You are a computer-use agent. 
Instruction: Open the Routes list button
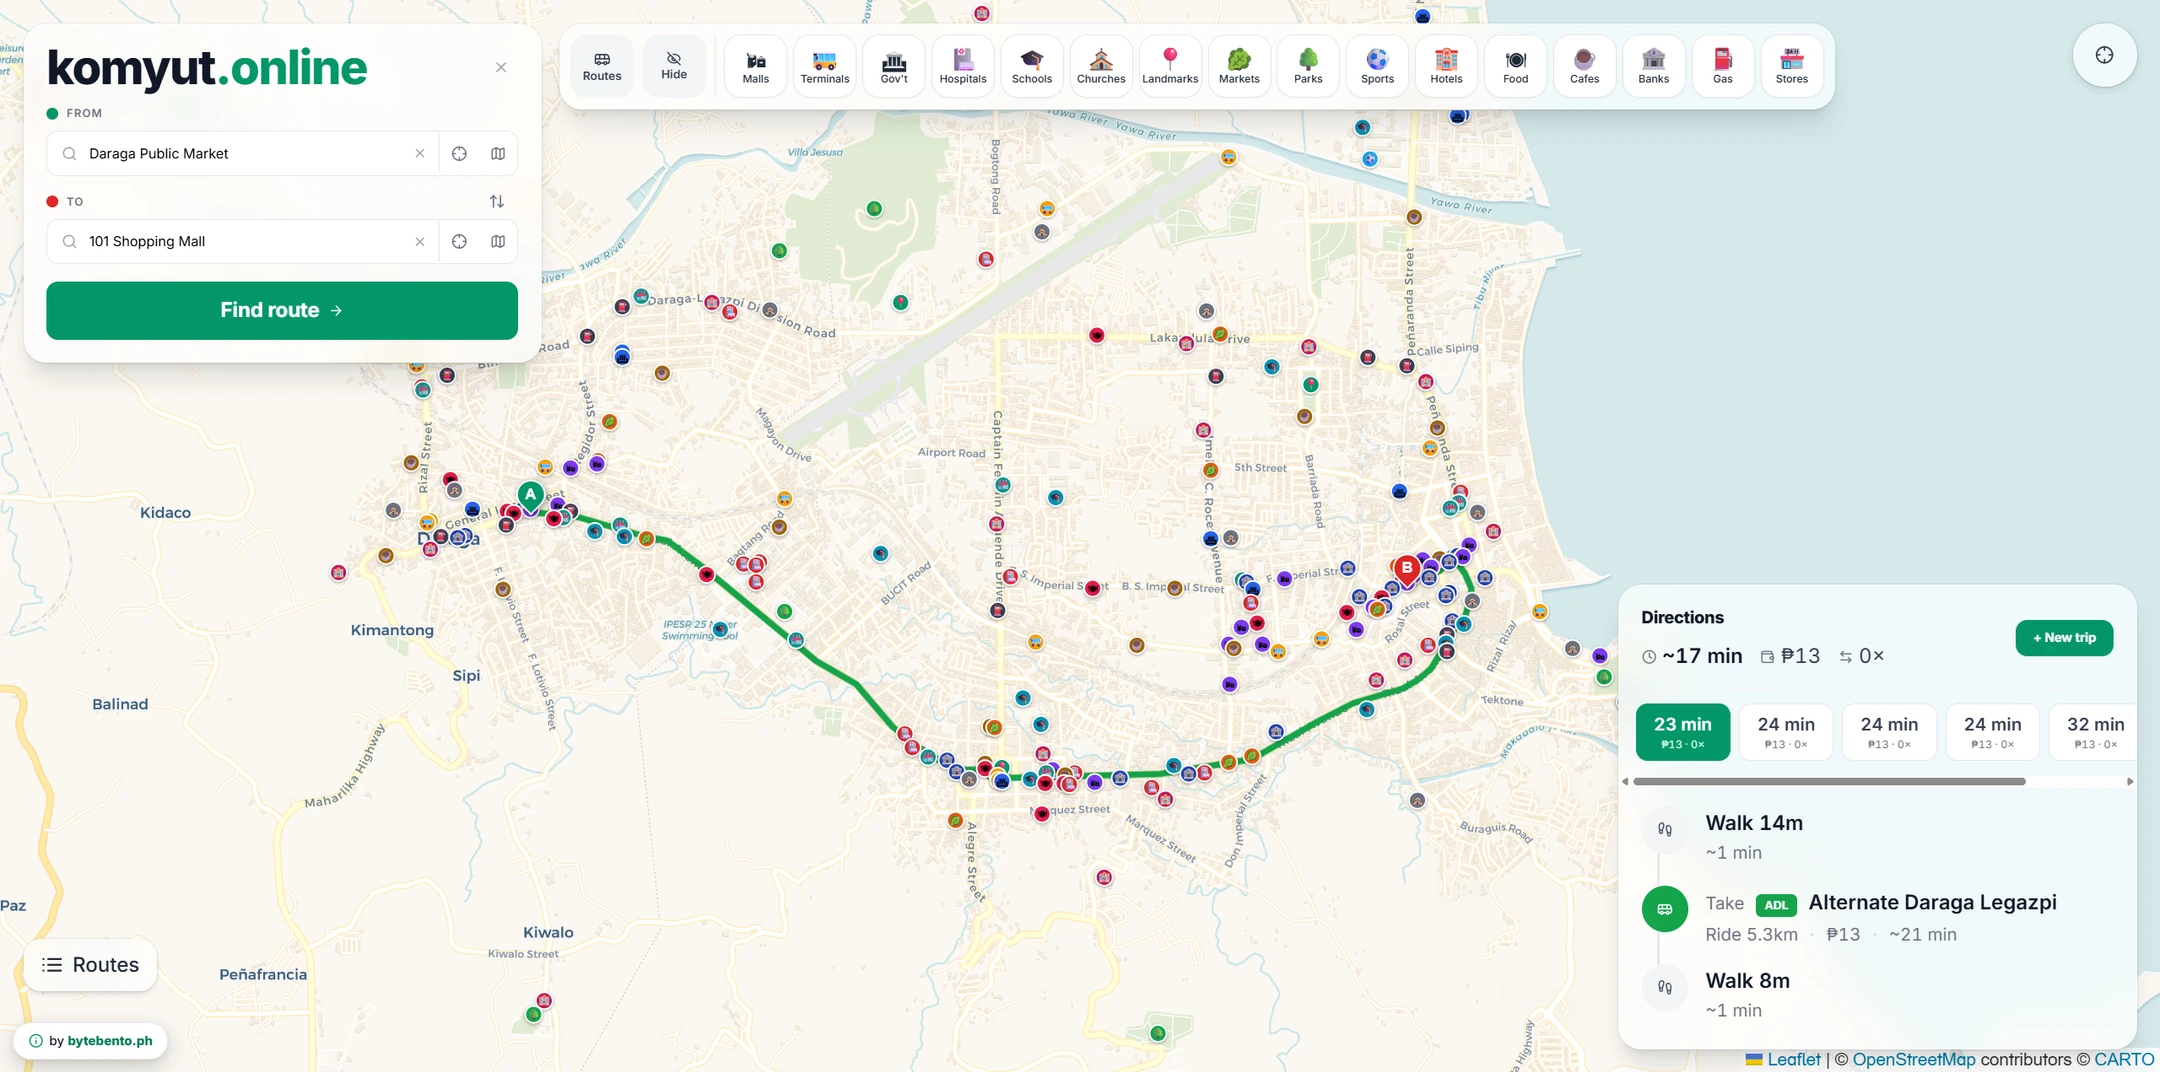[90, 964]
